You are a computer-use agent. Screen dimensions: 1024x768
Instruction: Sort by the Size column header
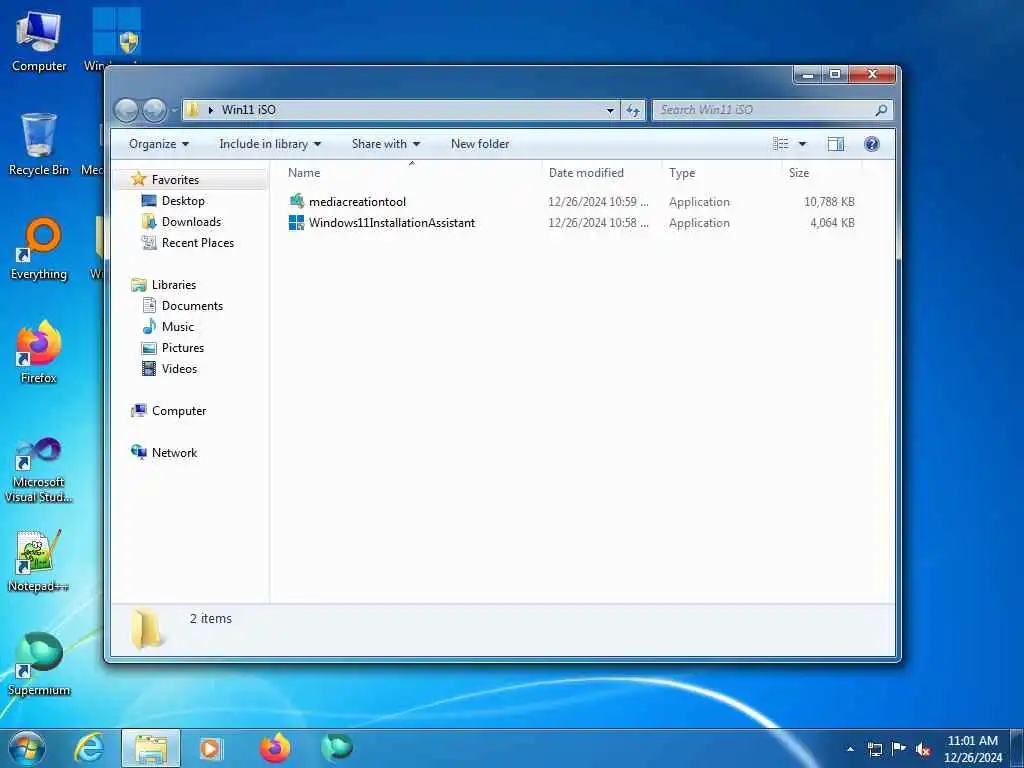[822, 172]
